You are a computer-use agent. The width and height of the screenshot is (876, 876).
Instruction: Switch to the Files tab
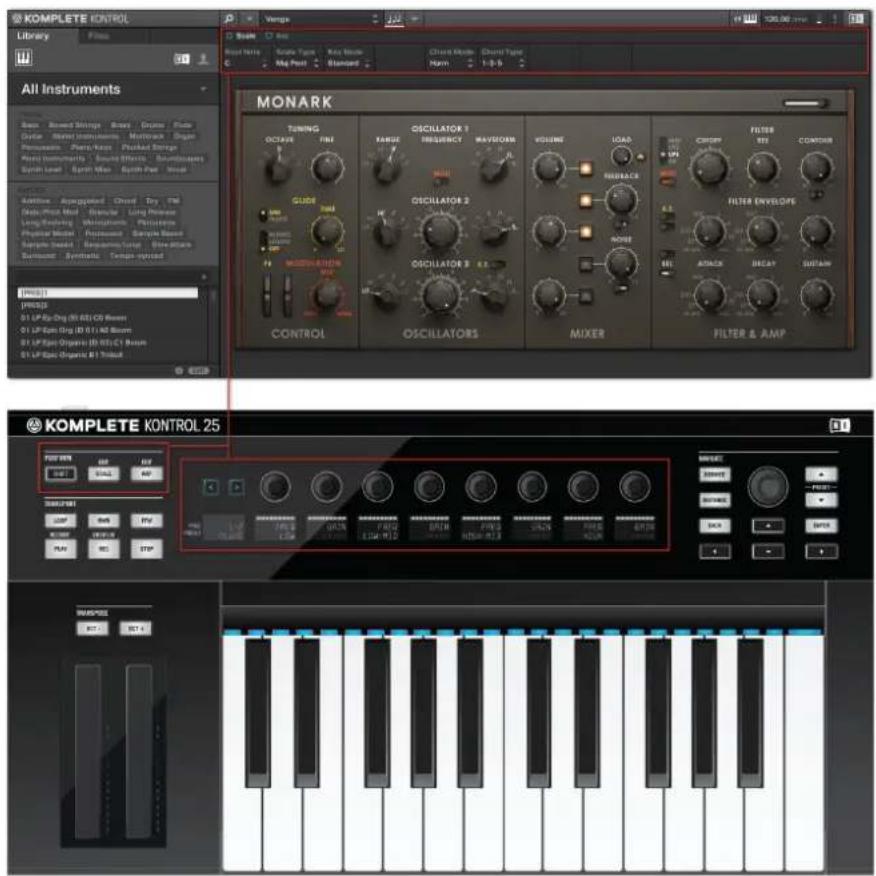point(98,36)
